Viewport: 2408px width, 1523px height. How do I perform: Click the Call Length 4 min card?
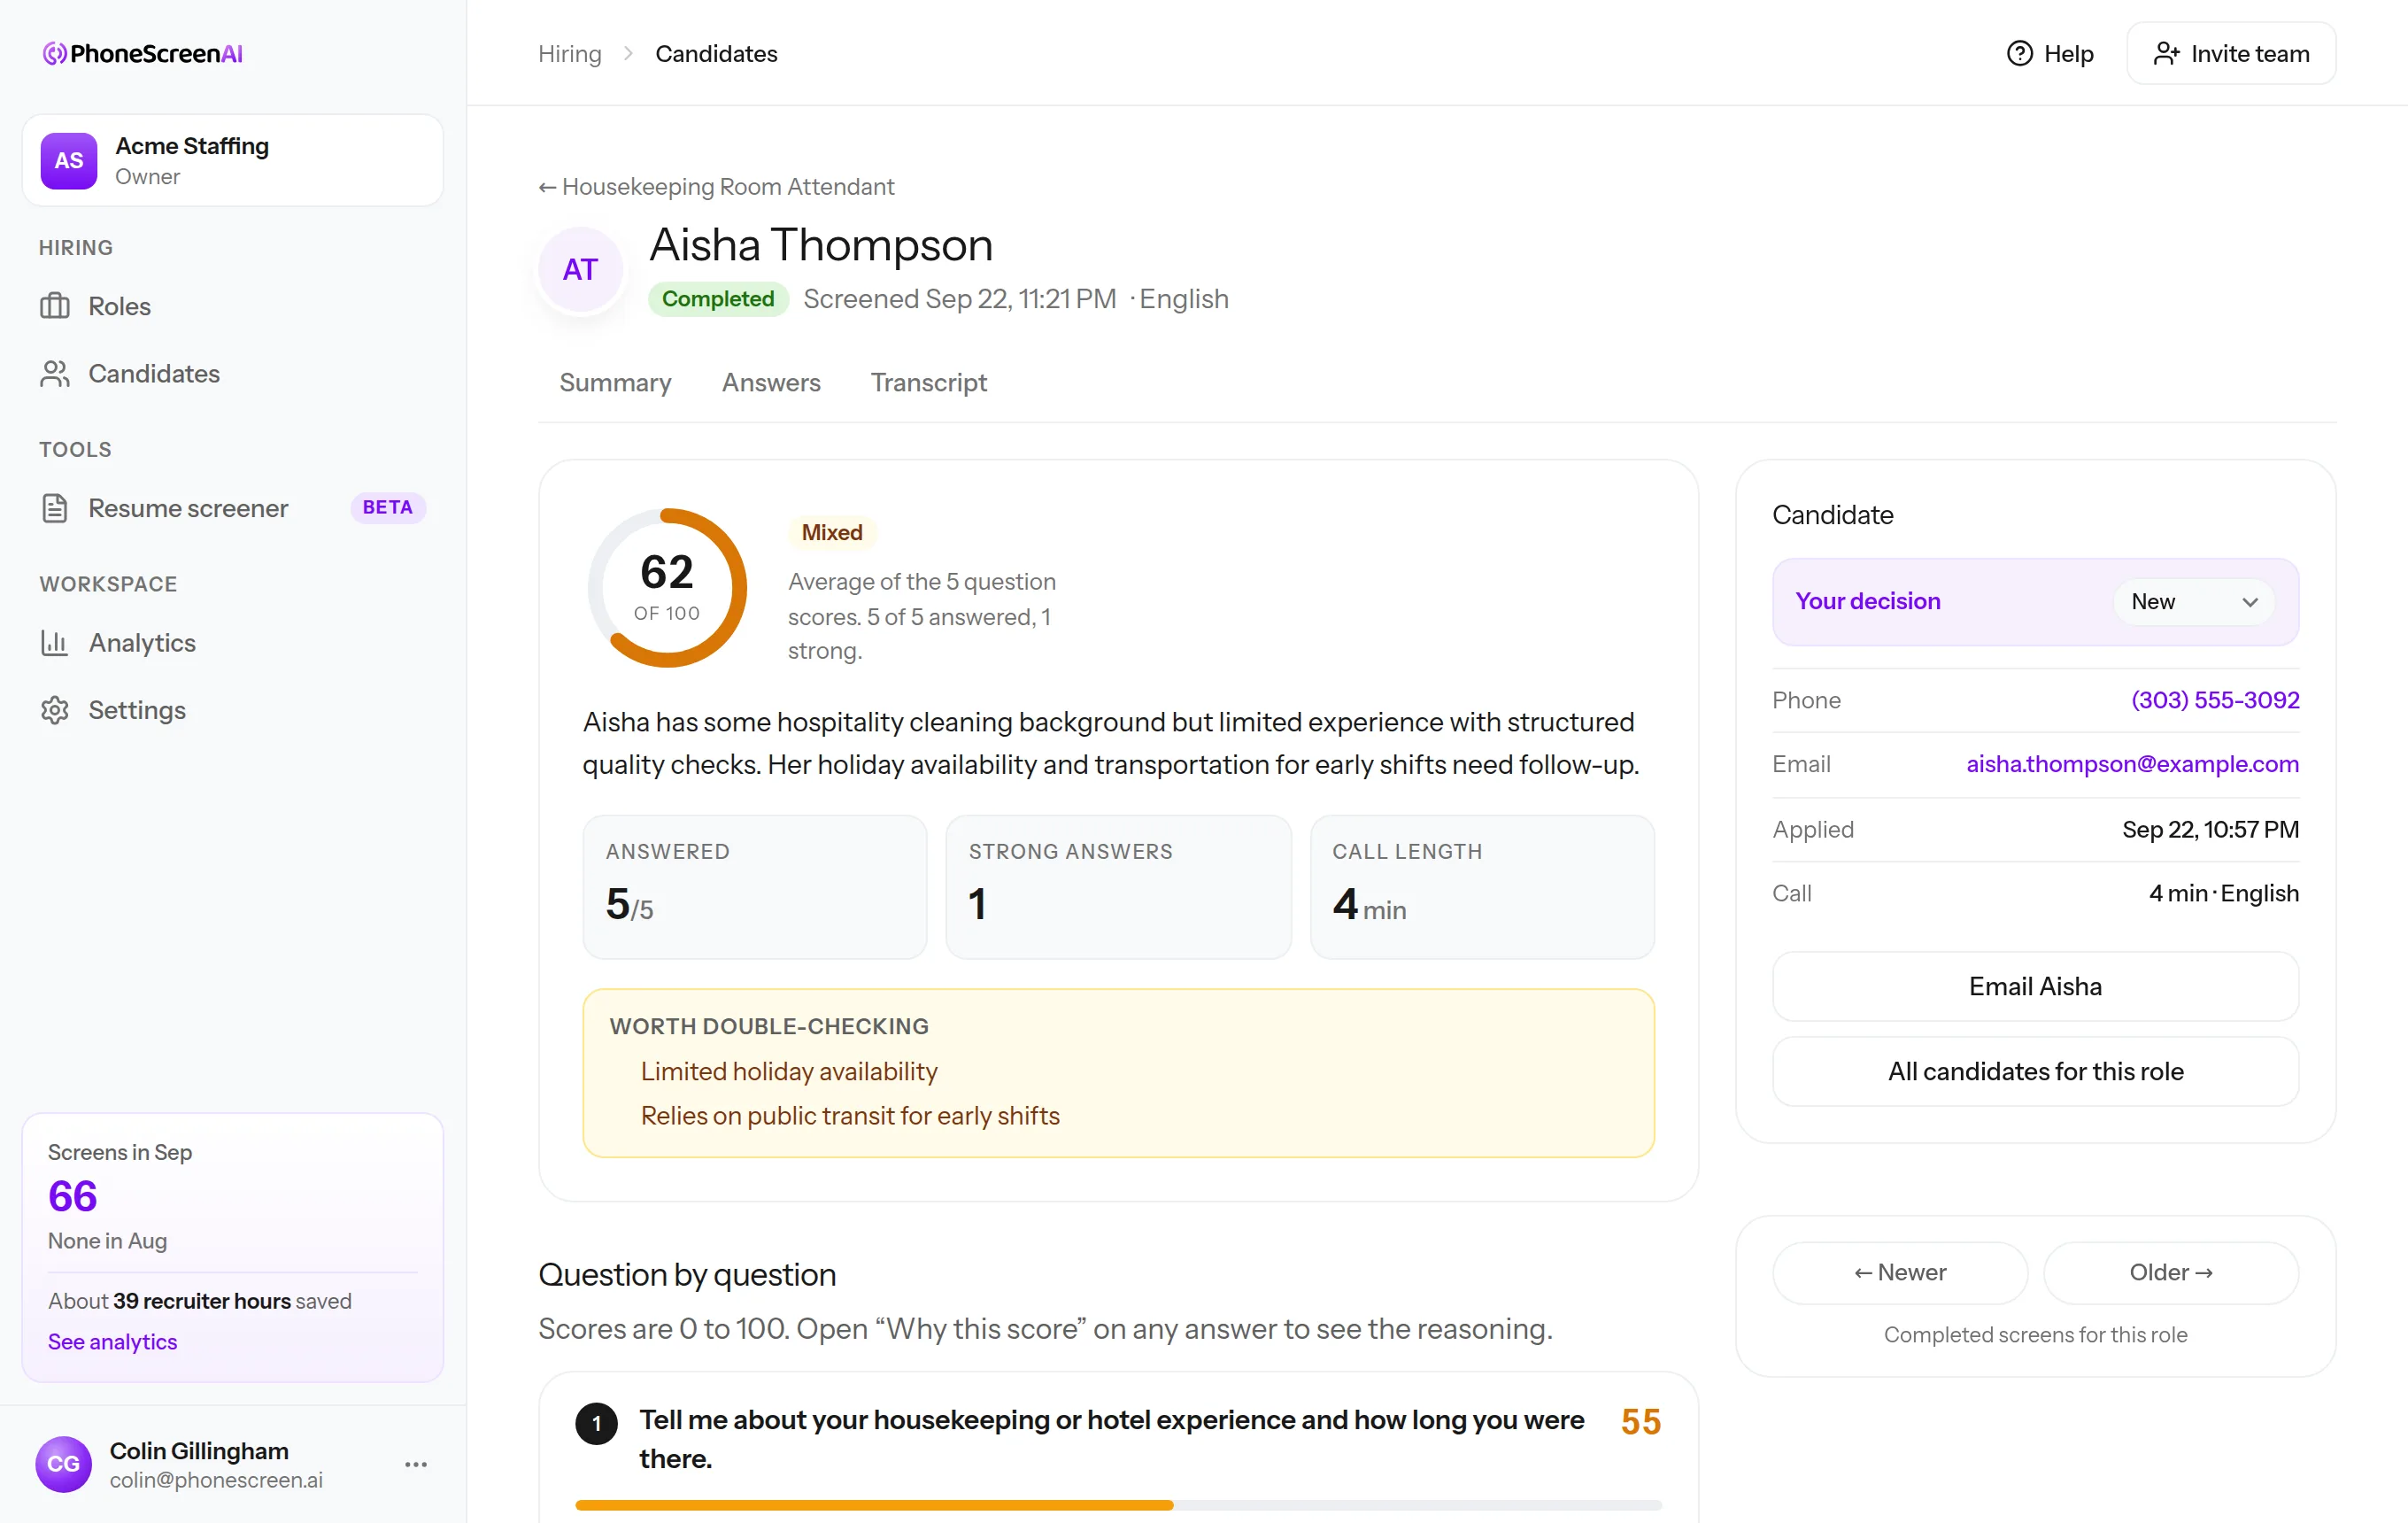pos(1482,886)
